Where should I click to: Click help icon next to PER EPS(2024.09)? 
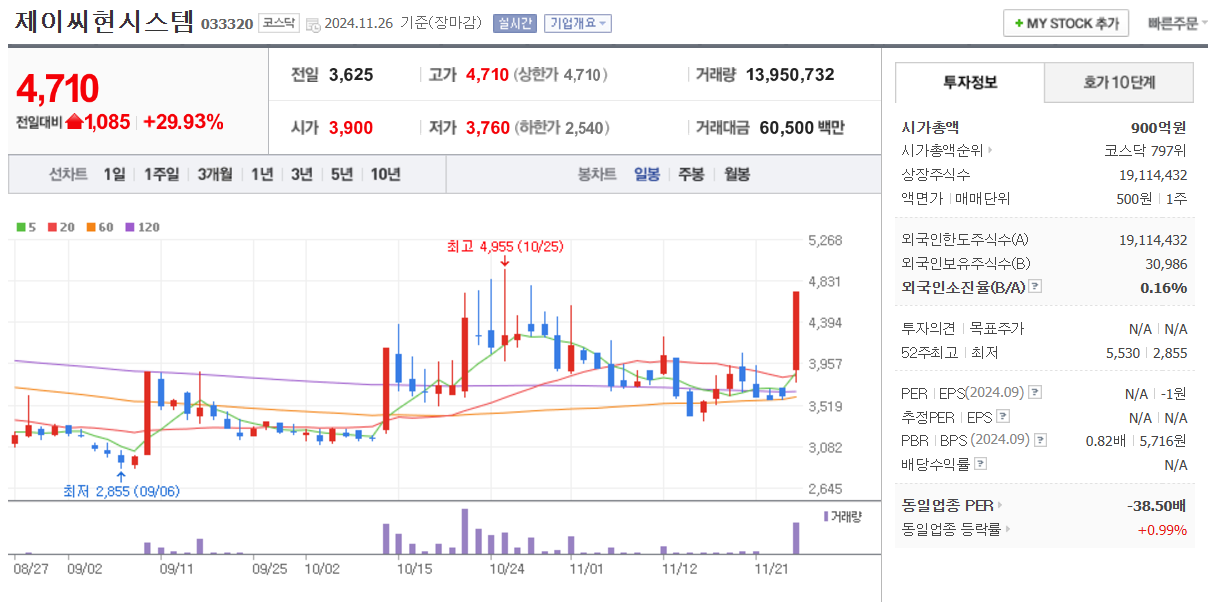(x=1035, y=392)
